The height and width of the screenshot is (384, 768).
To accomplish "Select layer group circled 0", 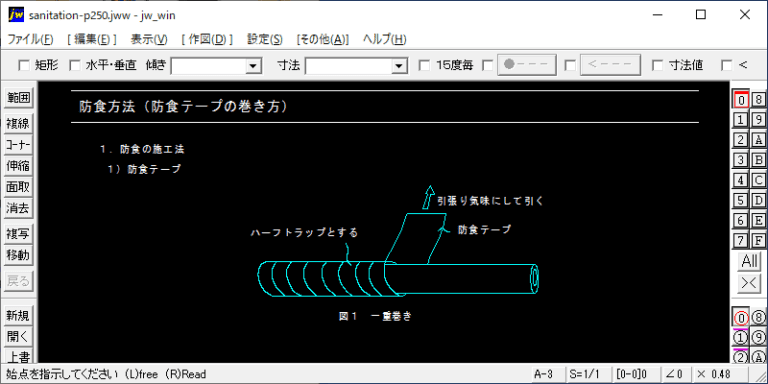I will tap(741, 317).
